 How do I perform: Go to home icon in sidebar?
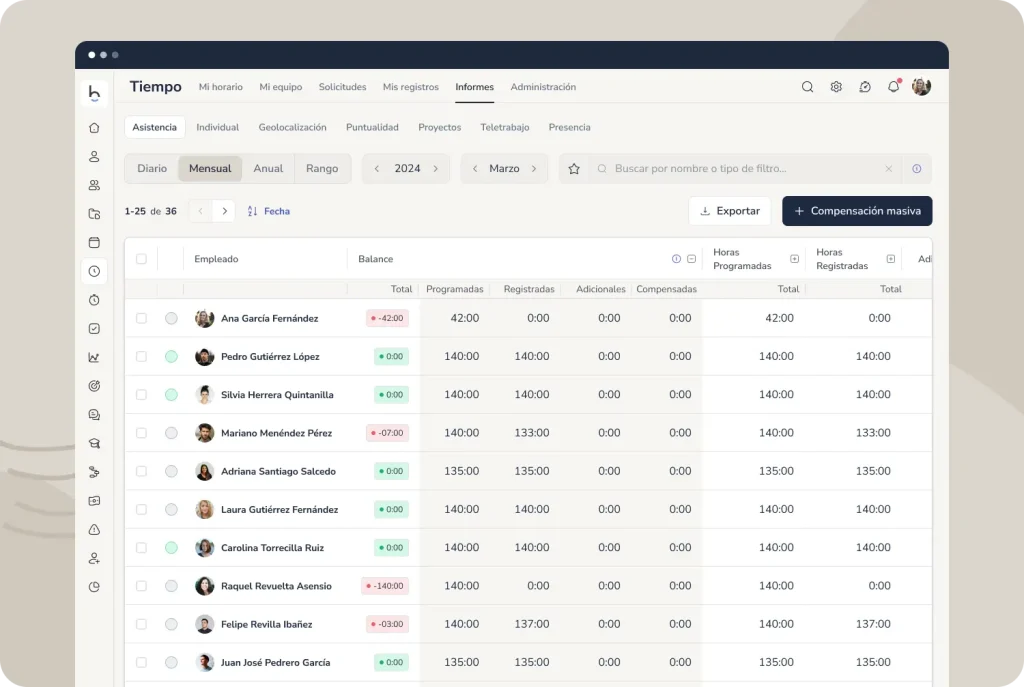click(94, 128)
